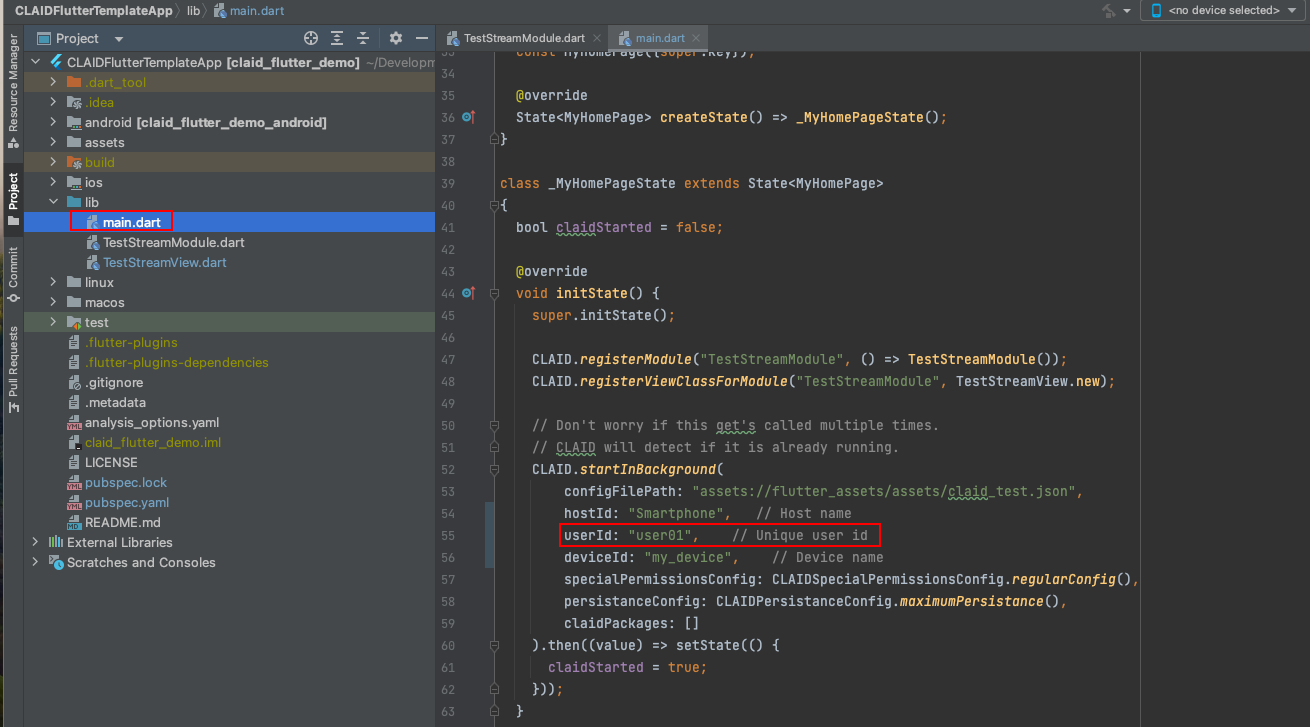Expand External Libraries node

click(x=36, y=542)
